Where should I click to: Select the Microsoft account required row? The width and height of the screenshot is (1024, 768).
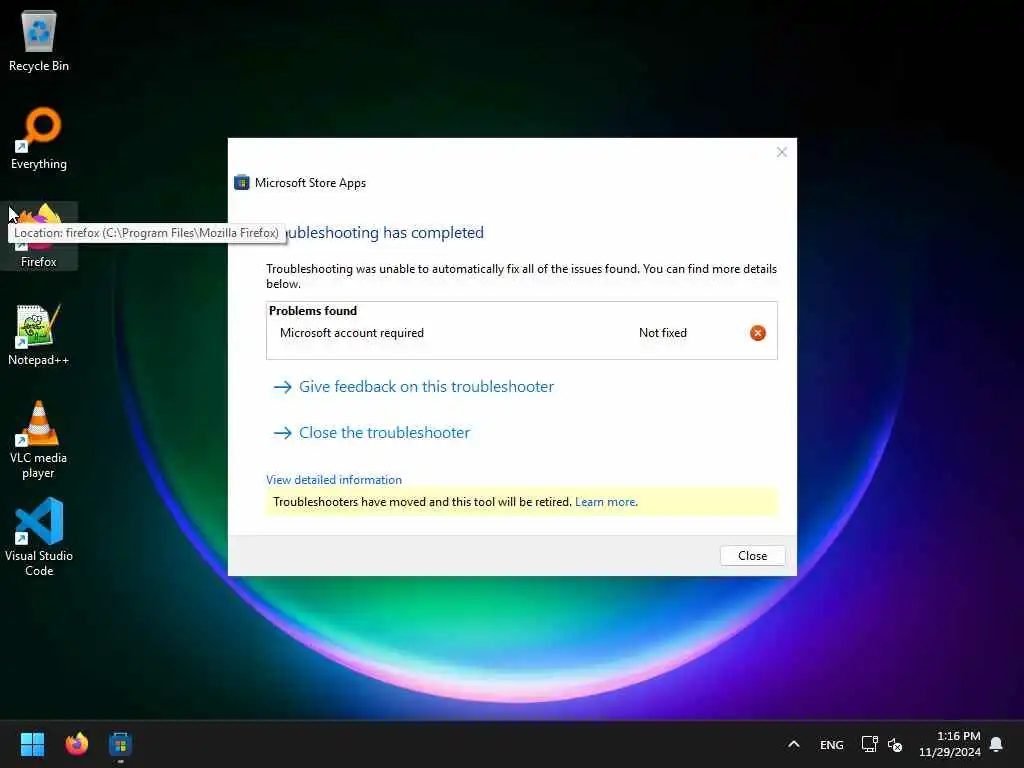[521, 333]
